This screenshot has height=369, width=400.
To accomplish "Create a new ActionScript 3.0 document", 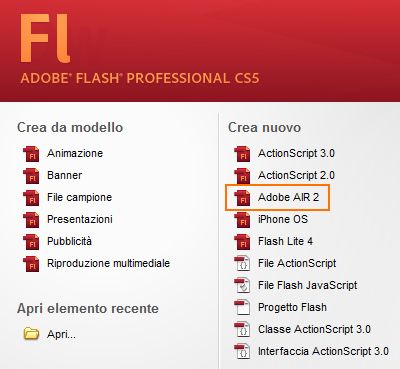I will [296, 153].
